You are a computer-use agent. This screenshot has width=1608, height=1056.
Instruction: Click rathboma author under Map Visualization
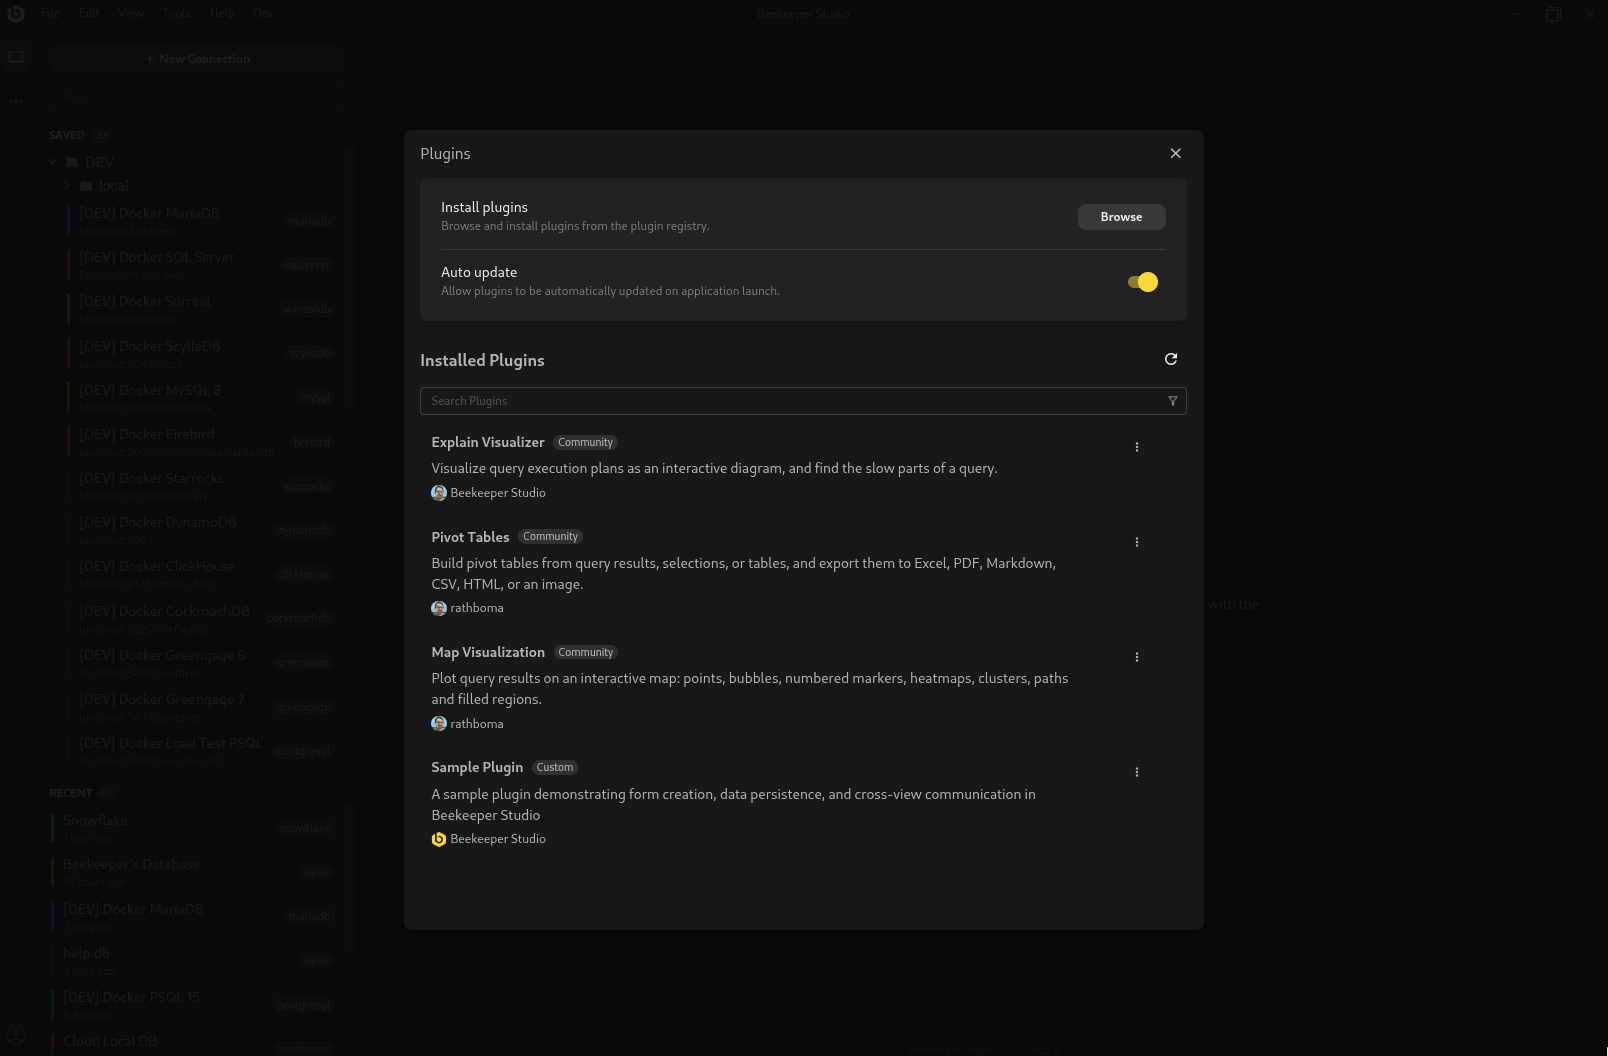point(477,724)
